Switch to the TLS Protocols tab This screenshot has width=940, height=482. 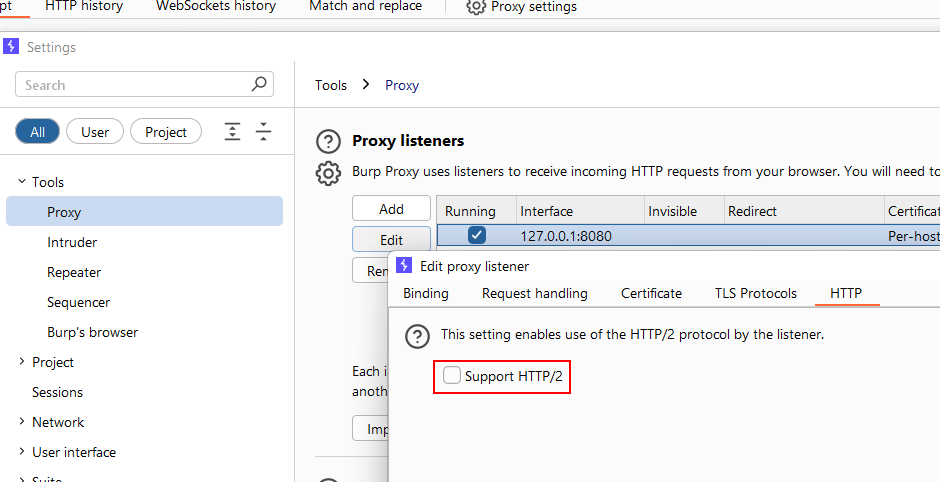click(755, 293)
